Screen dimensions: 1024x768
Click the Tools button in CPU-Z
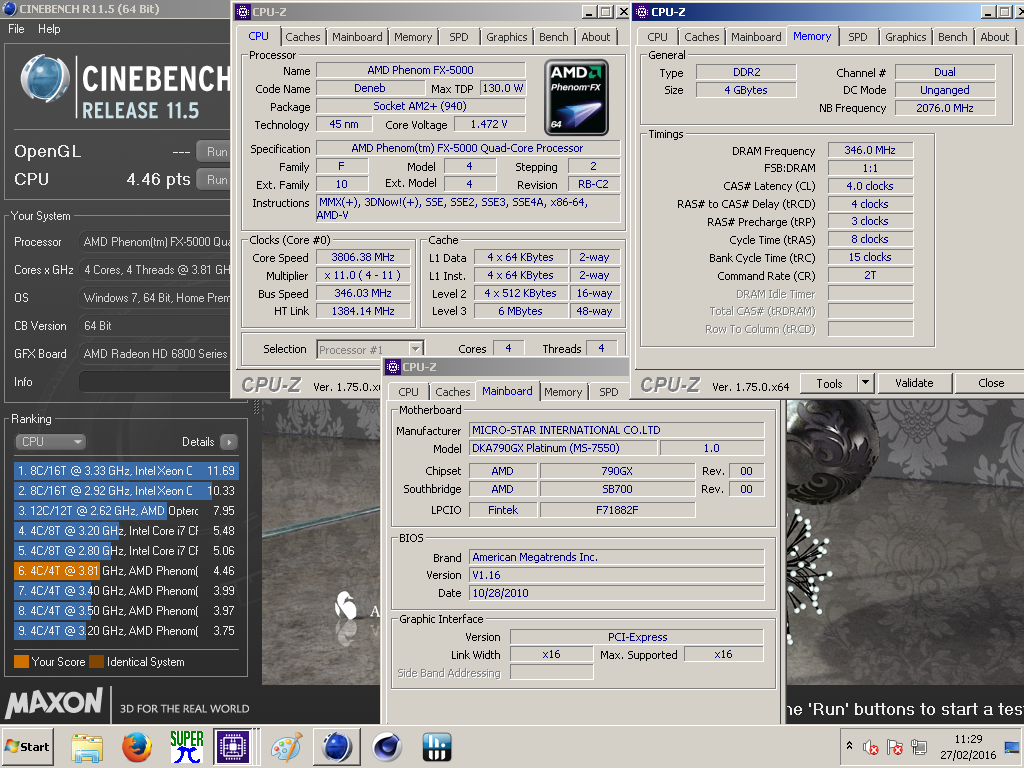click(x=829, y=383)
